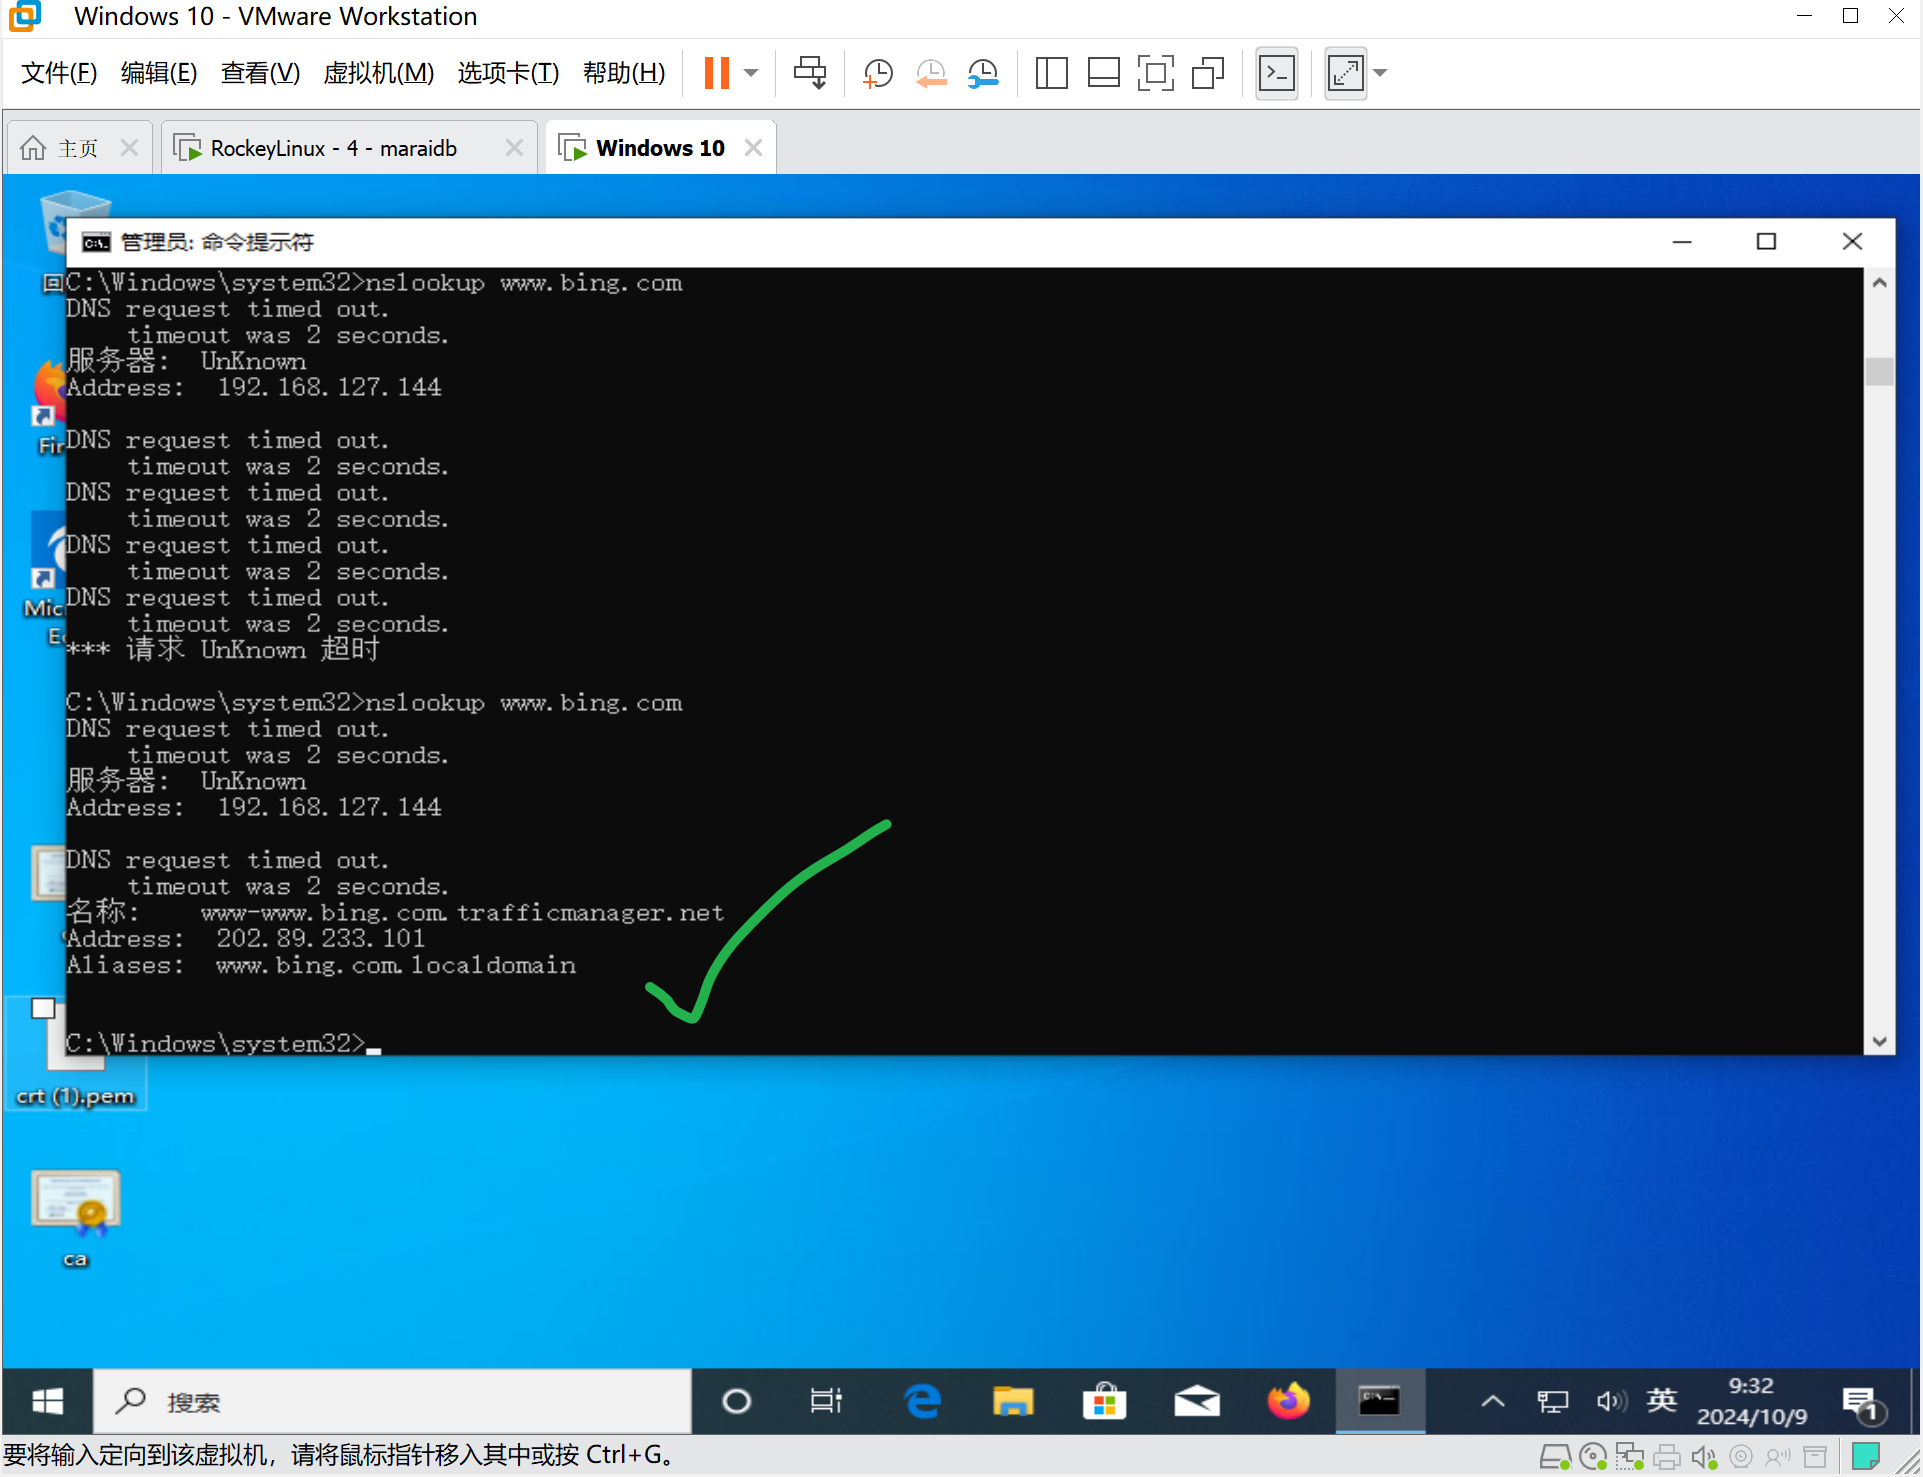Show the library sidebar panel icon
Image resolution: width=1923 pixels, height=1477 pixels.
1051,73
